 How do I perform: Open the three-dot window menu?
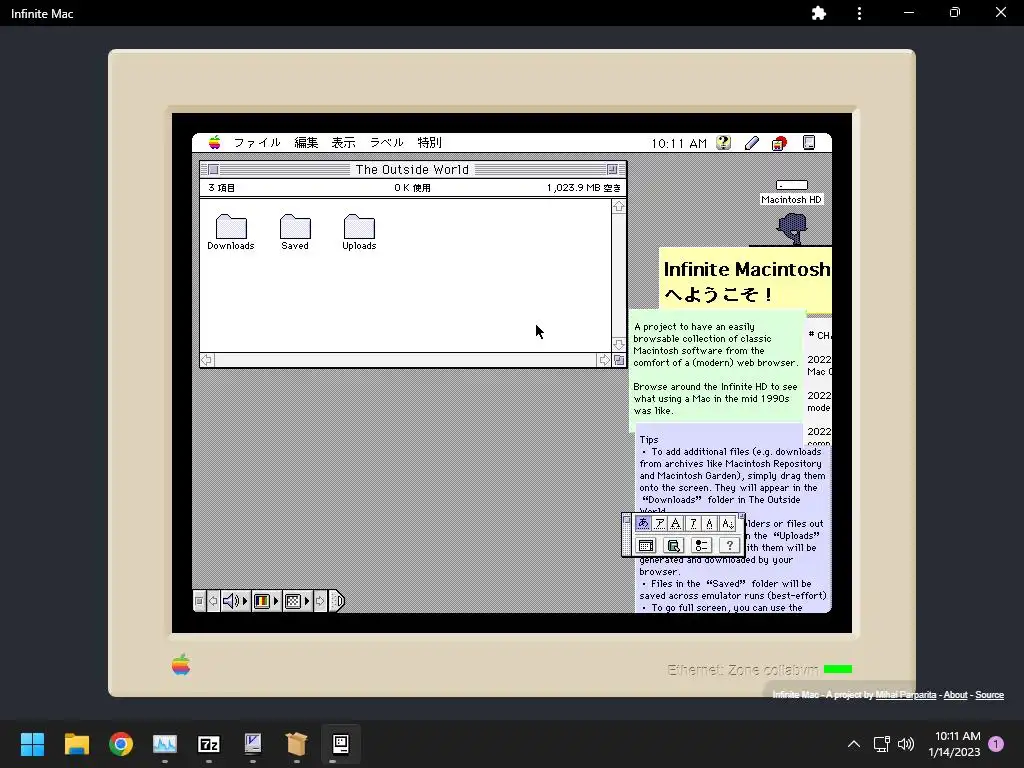(x=859, y=13)
